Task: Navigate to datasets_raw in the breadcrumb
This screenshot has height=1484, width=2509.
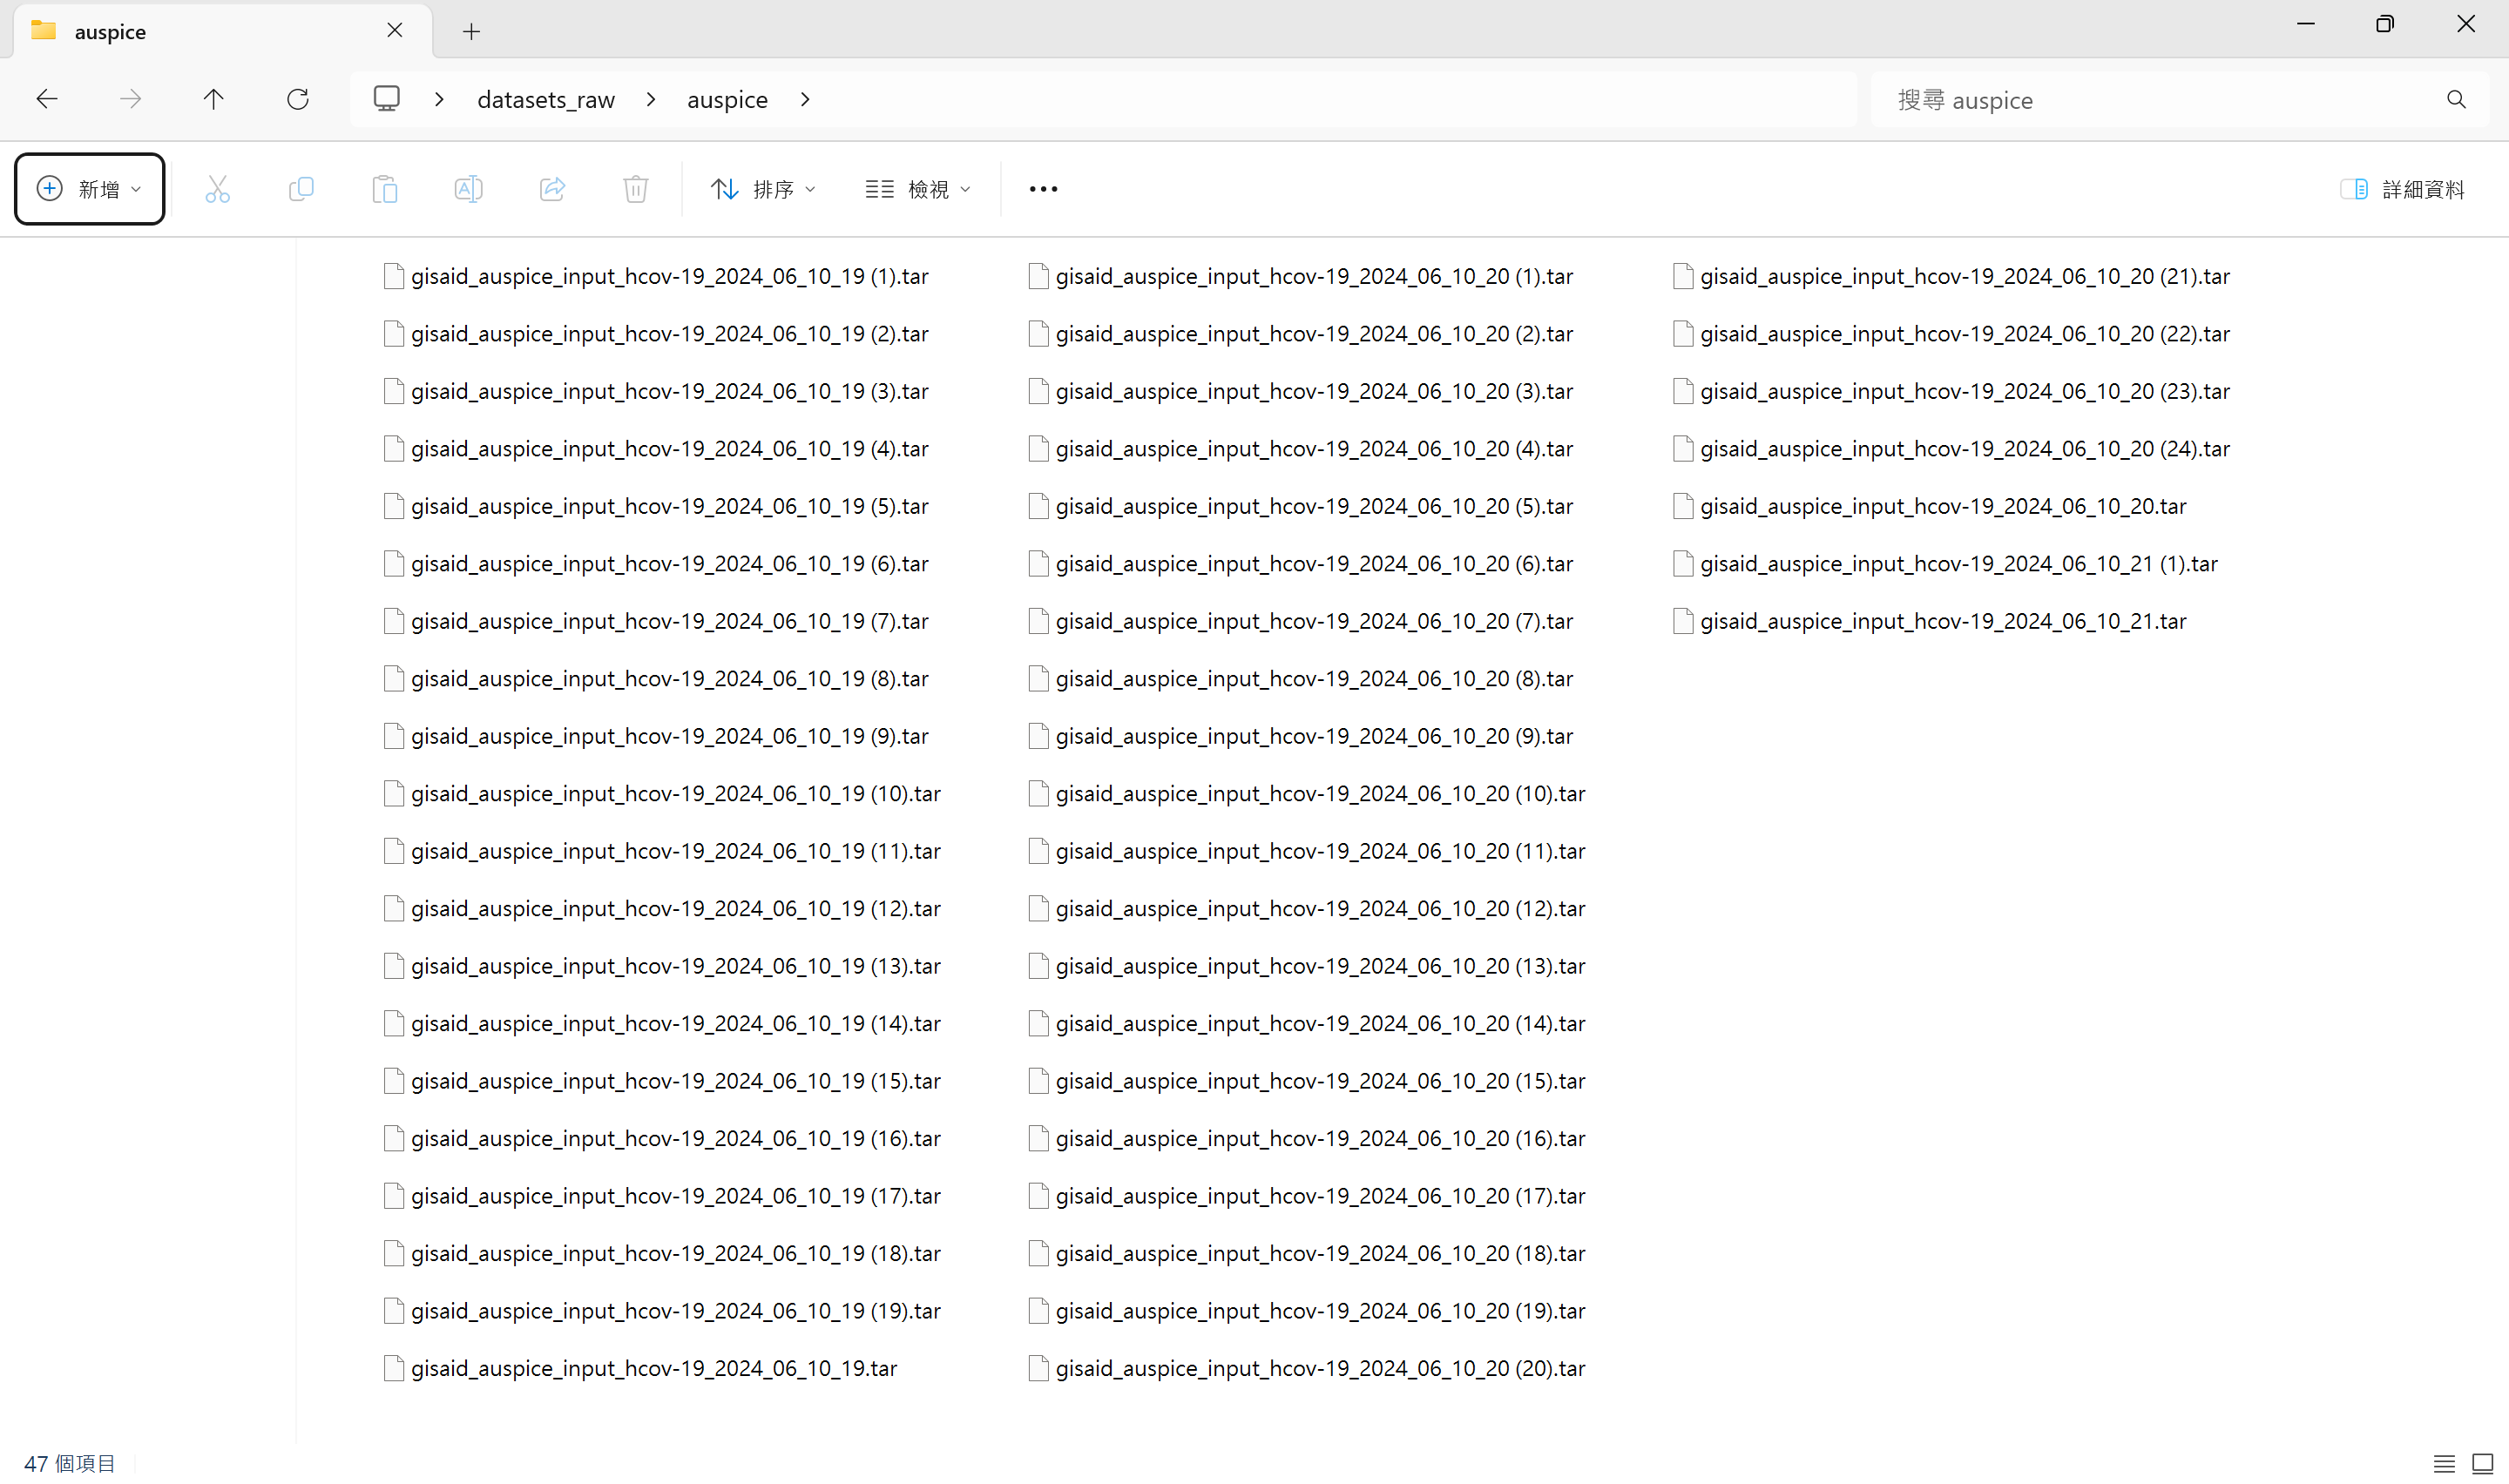Action: (546, 99)
